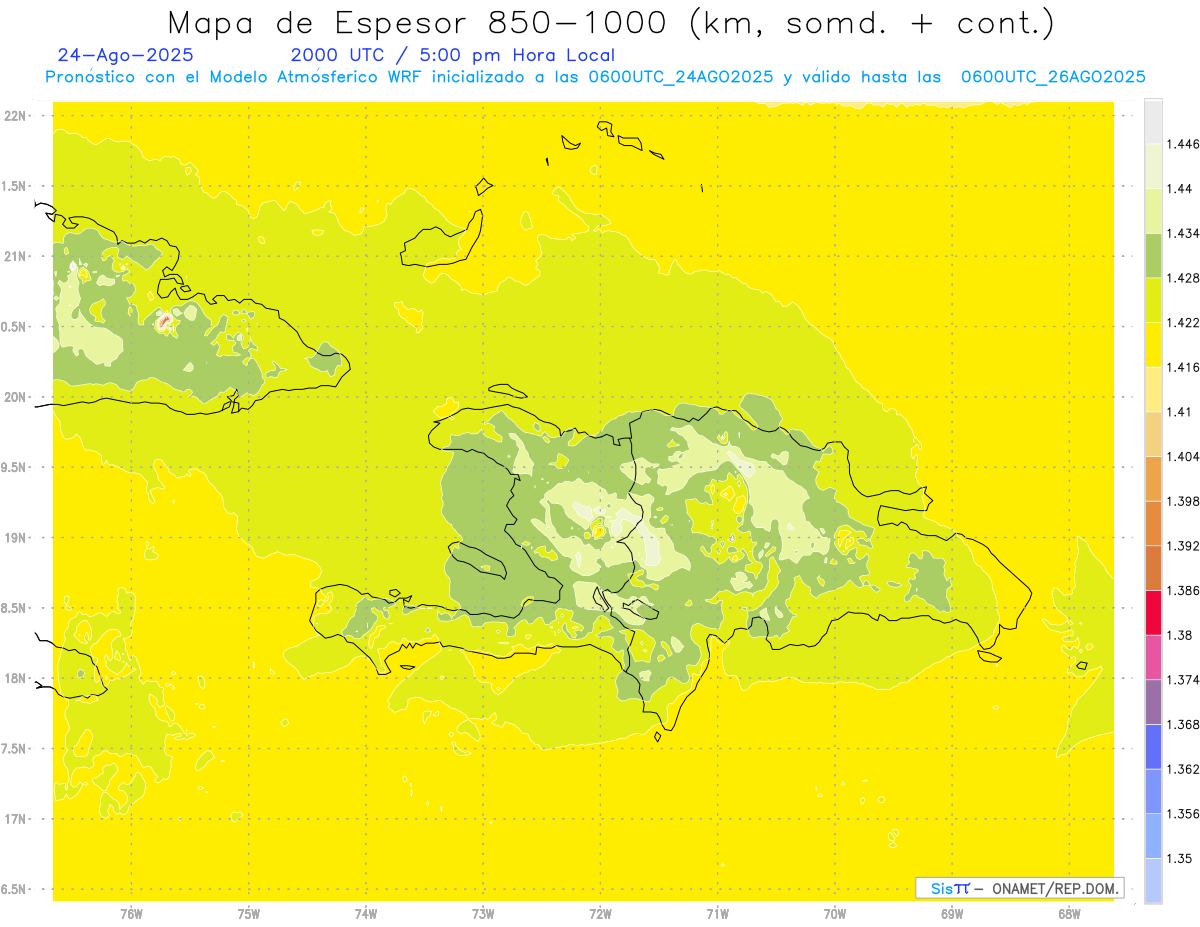Click the purple legend swatch between 1.368 and 1.374
The height and width of the screenshot is (927, 1200).
coord(1153,702)
